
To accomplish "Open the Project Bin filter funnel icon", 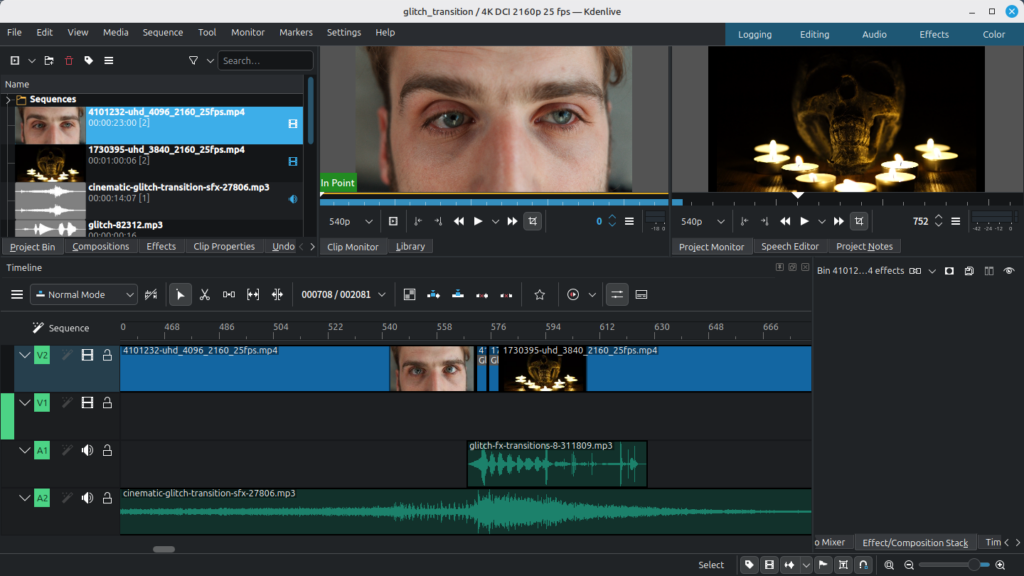I will [x=194, y=61].
